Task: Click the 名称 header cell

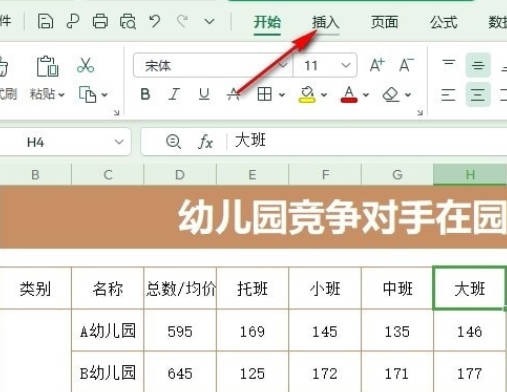Action: pos(108,288)
